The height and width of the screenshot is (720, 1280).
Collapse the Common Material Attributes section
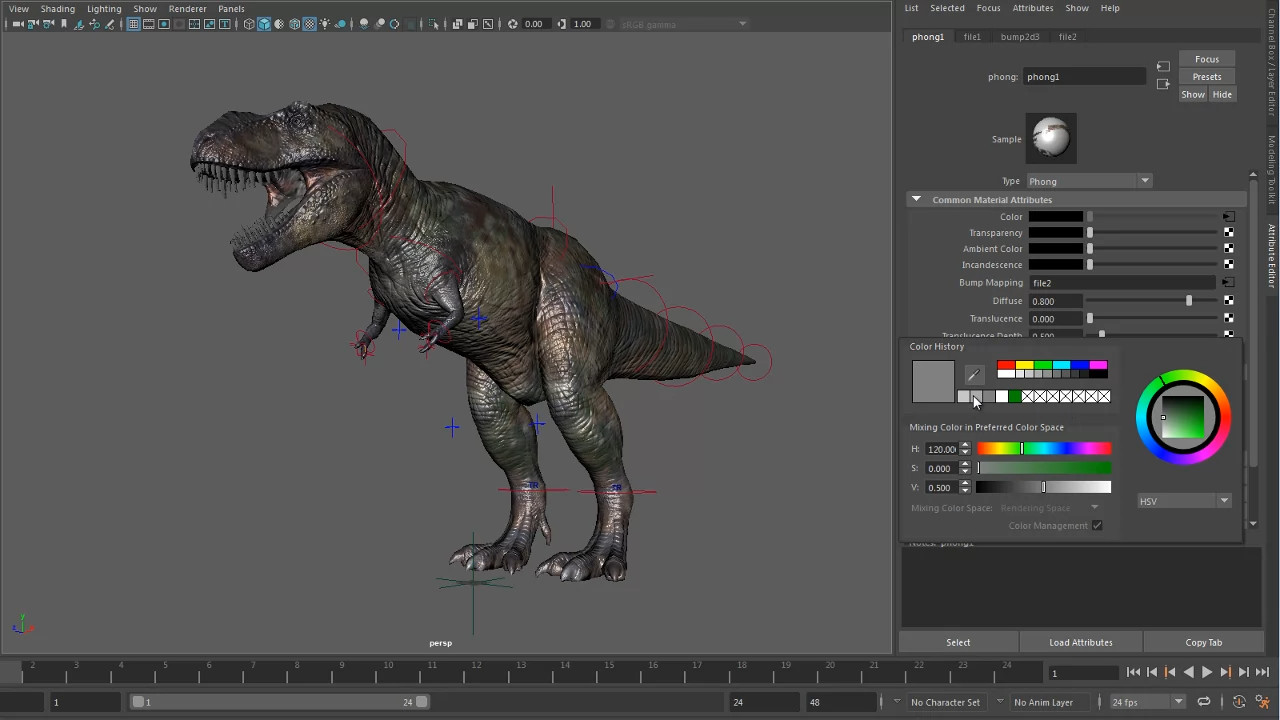(916, 200)
